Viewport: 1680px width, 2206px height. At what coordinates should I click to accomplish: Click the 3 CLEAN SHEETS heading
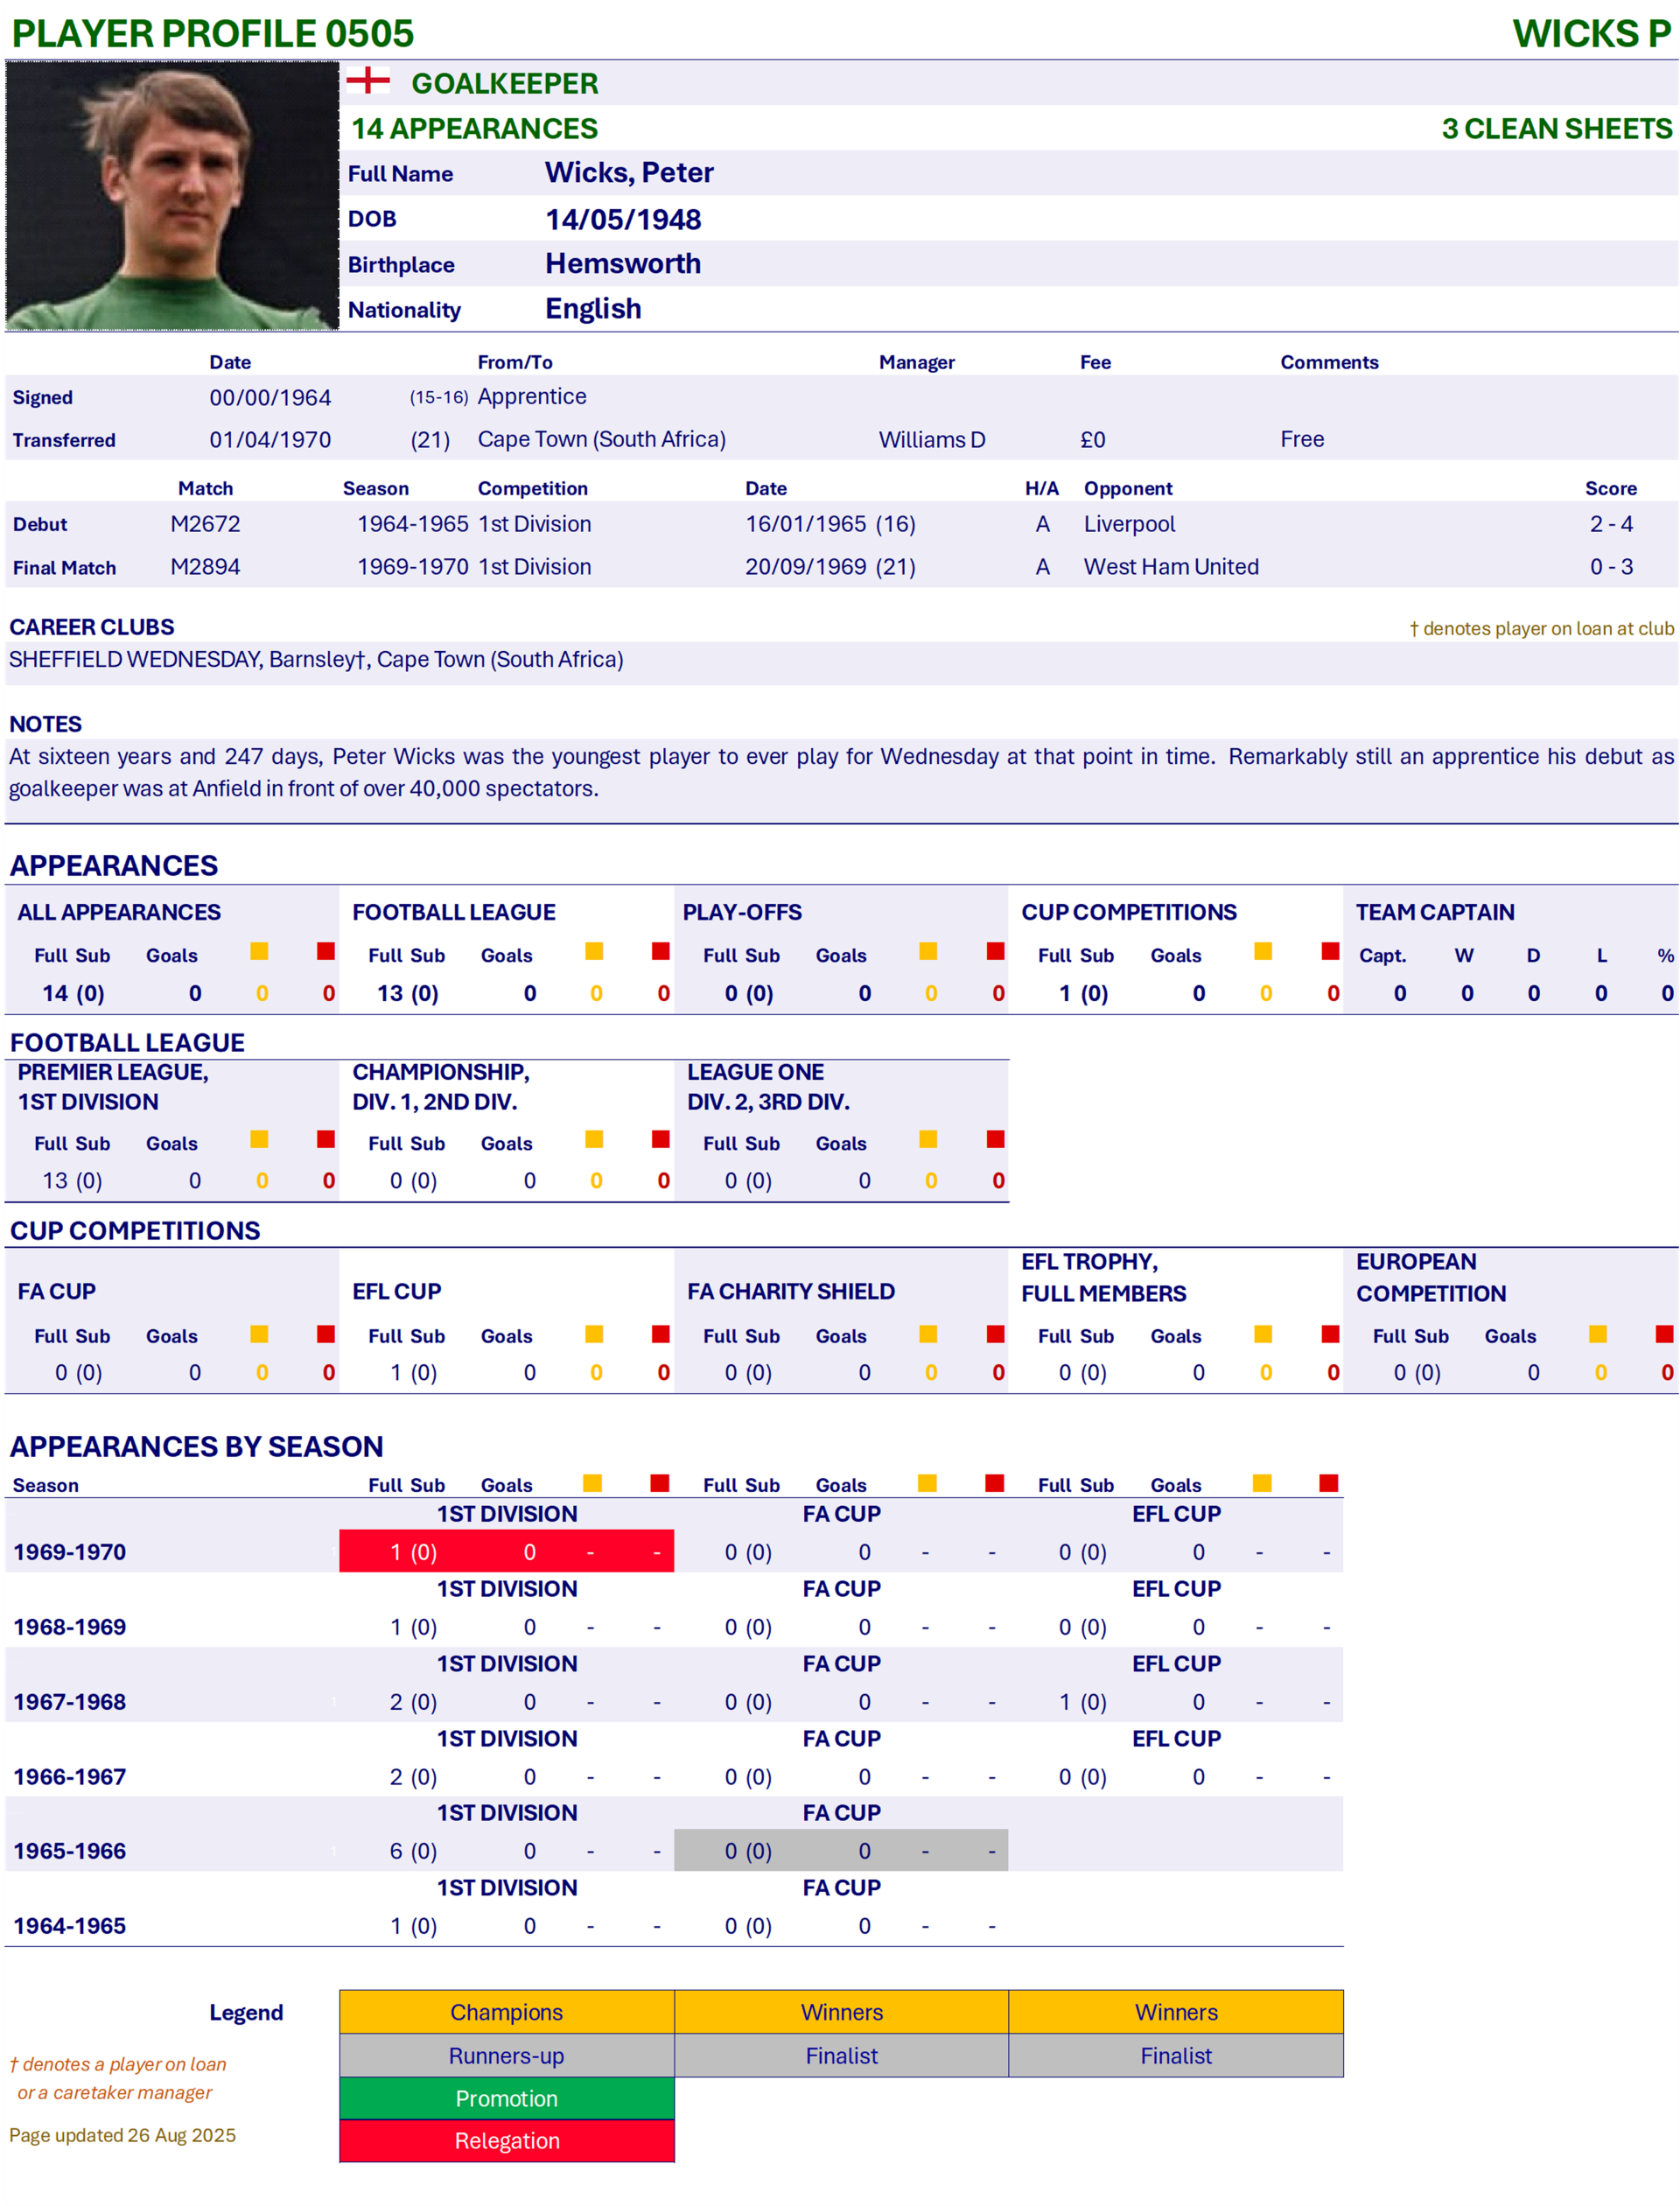click(1556, 129)
